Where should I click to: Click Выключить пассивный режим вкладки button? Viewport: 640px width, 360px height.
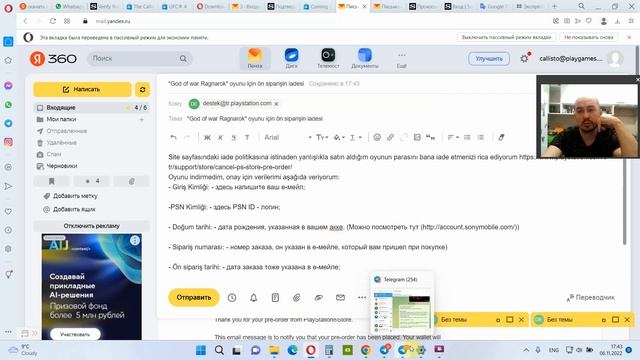(x=506, y=37)
